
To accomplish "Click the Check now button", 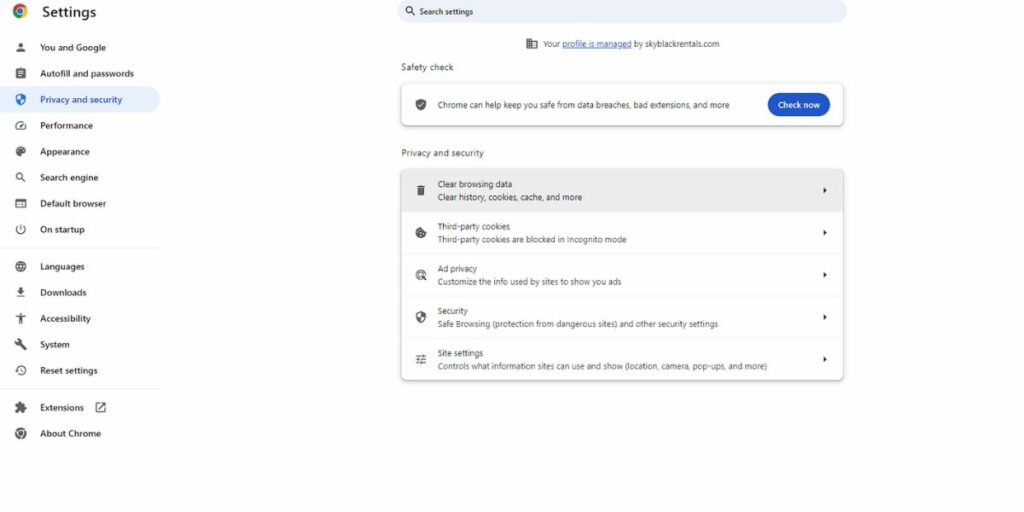I will tap(798, 104).
